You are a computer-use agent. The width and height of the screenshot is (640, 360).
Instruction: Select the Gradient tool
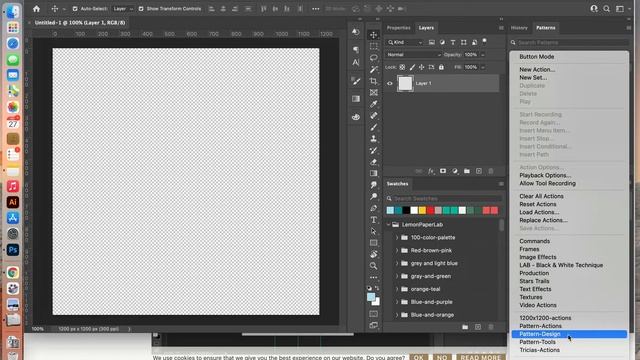pyautogui.click(x=373, y=173)
